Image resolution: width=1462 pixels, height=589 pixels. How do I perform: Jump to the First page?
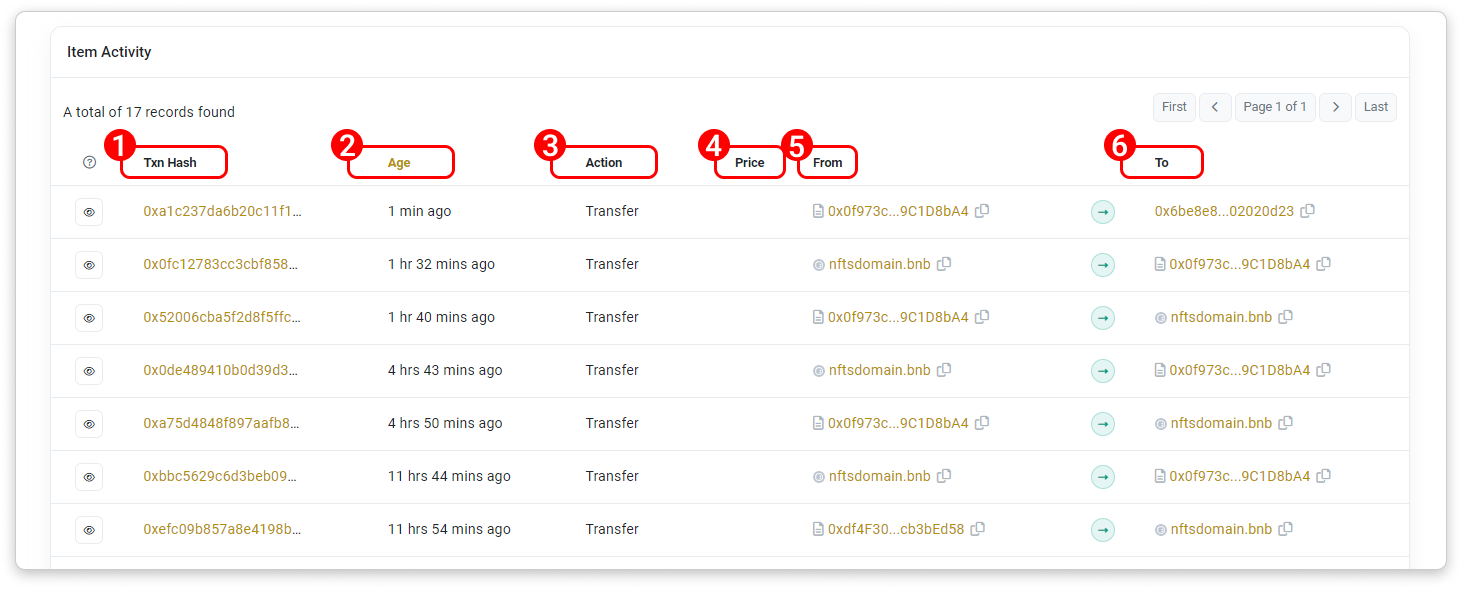click(1174, 107)
